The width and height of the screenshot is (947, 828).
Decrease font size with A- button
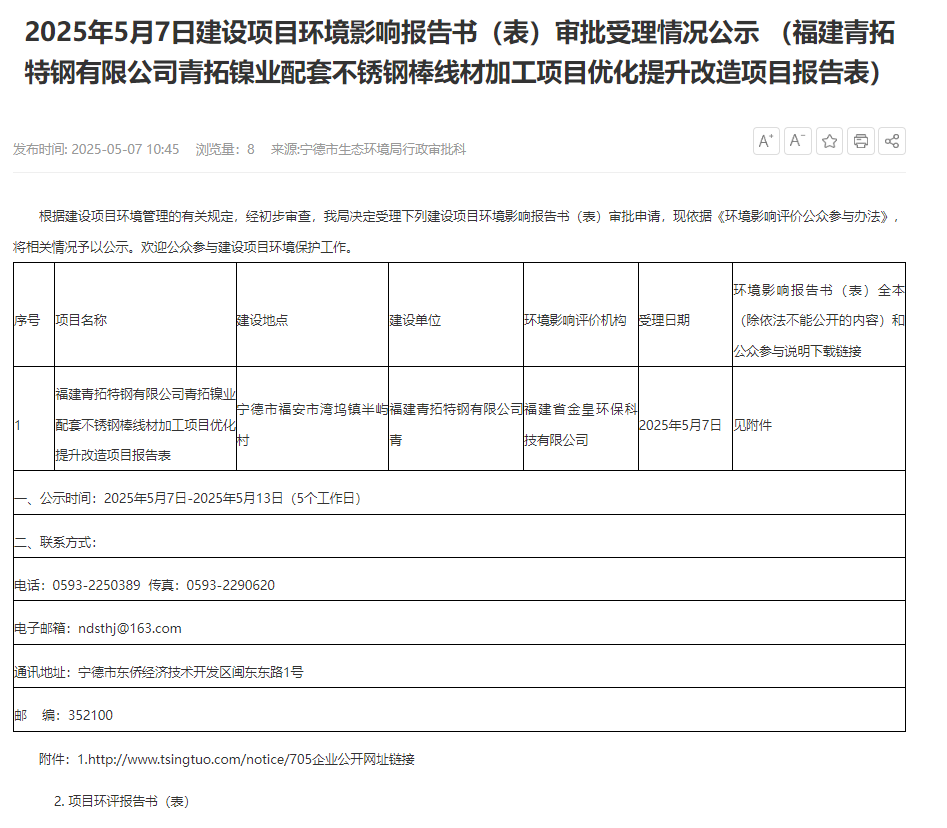click(797, 141)
